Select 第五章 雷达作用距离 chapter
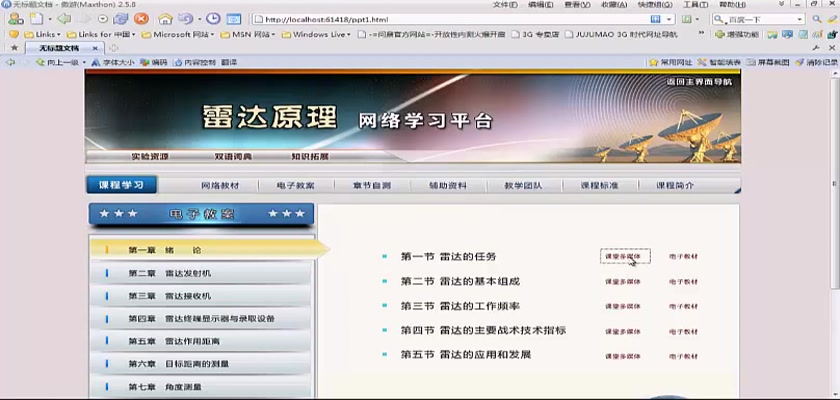The image size is (840, 400). pos(201,341)
